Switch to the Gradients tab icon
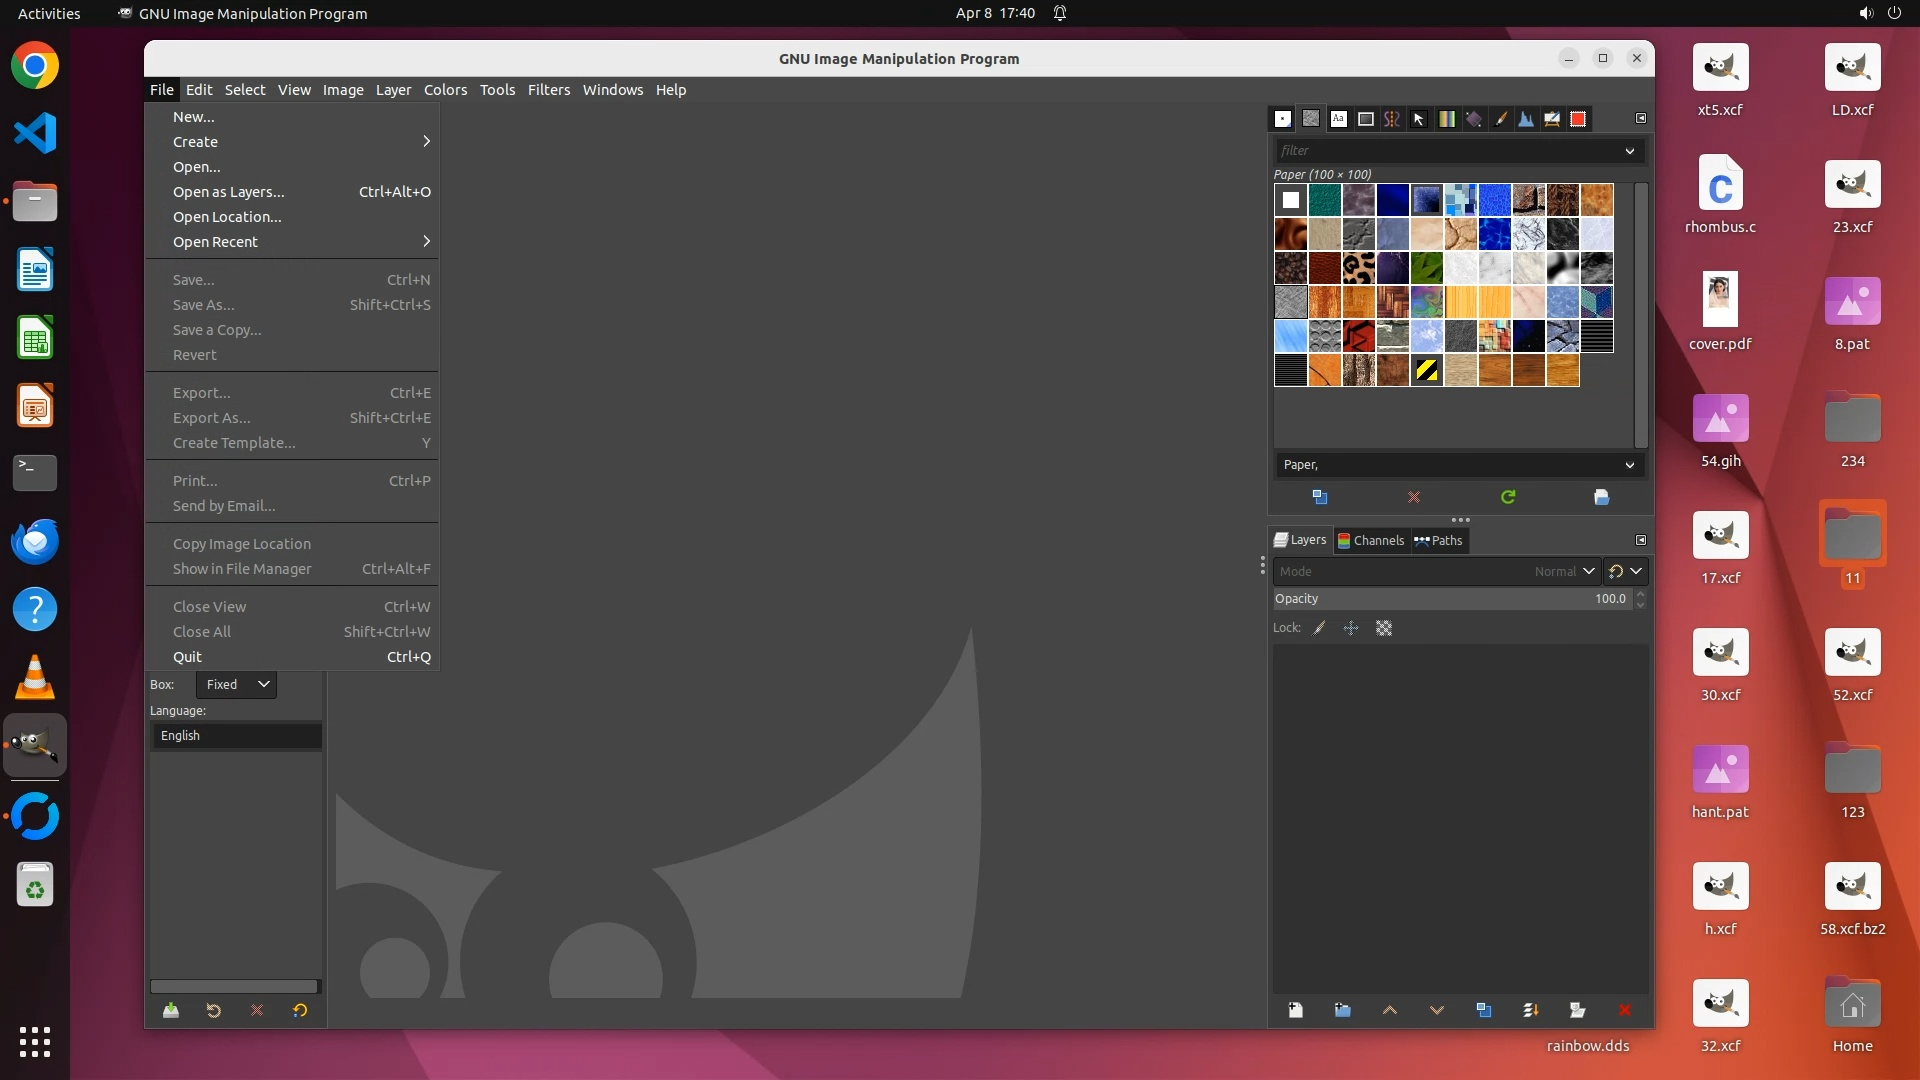The image size is (1920, 1080). pos(1446,119)
